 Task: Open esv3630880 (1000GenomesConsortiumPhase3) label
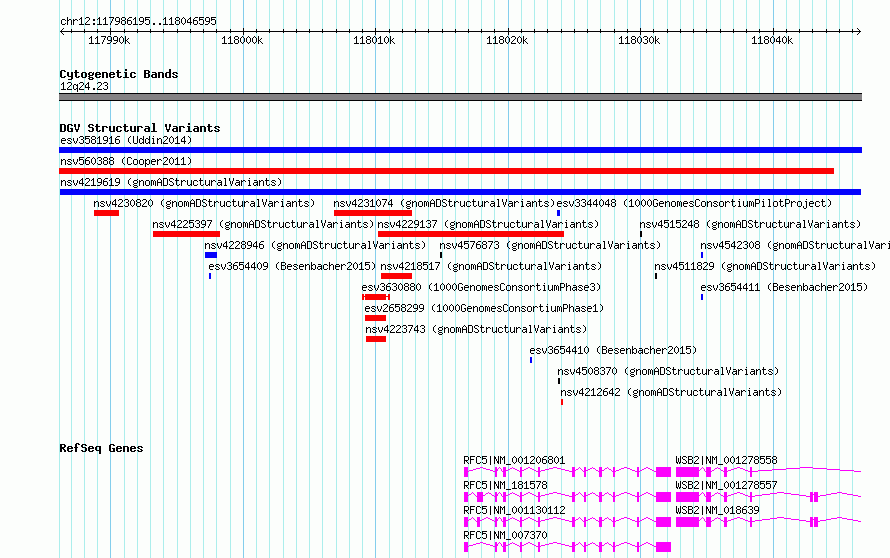coord(481,287)
